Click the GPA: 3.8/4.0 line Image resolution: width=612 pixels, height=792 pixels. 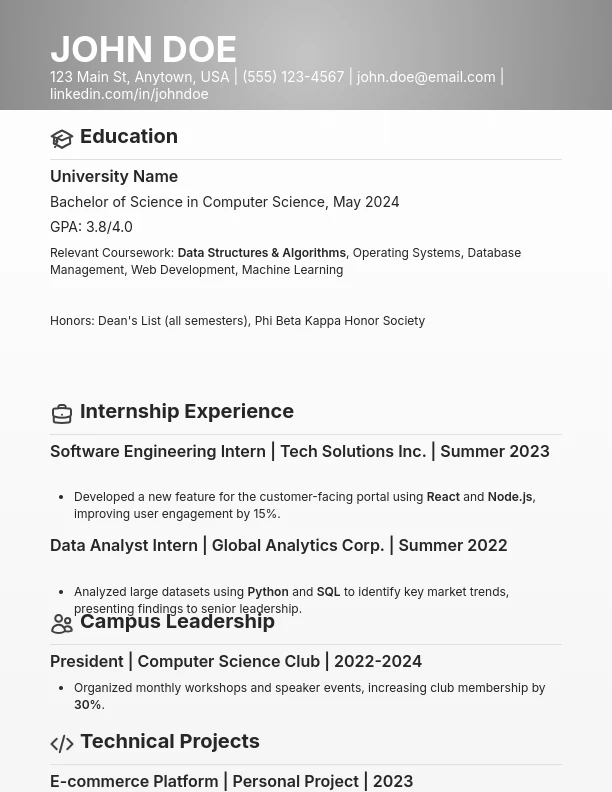pyautogui.click(x=91, y=227)
